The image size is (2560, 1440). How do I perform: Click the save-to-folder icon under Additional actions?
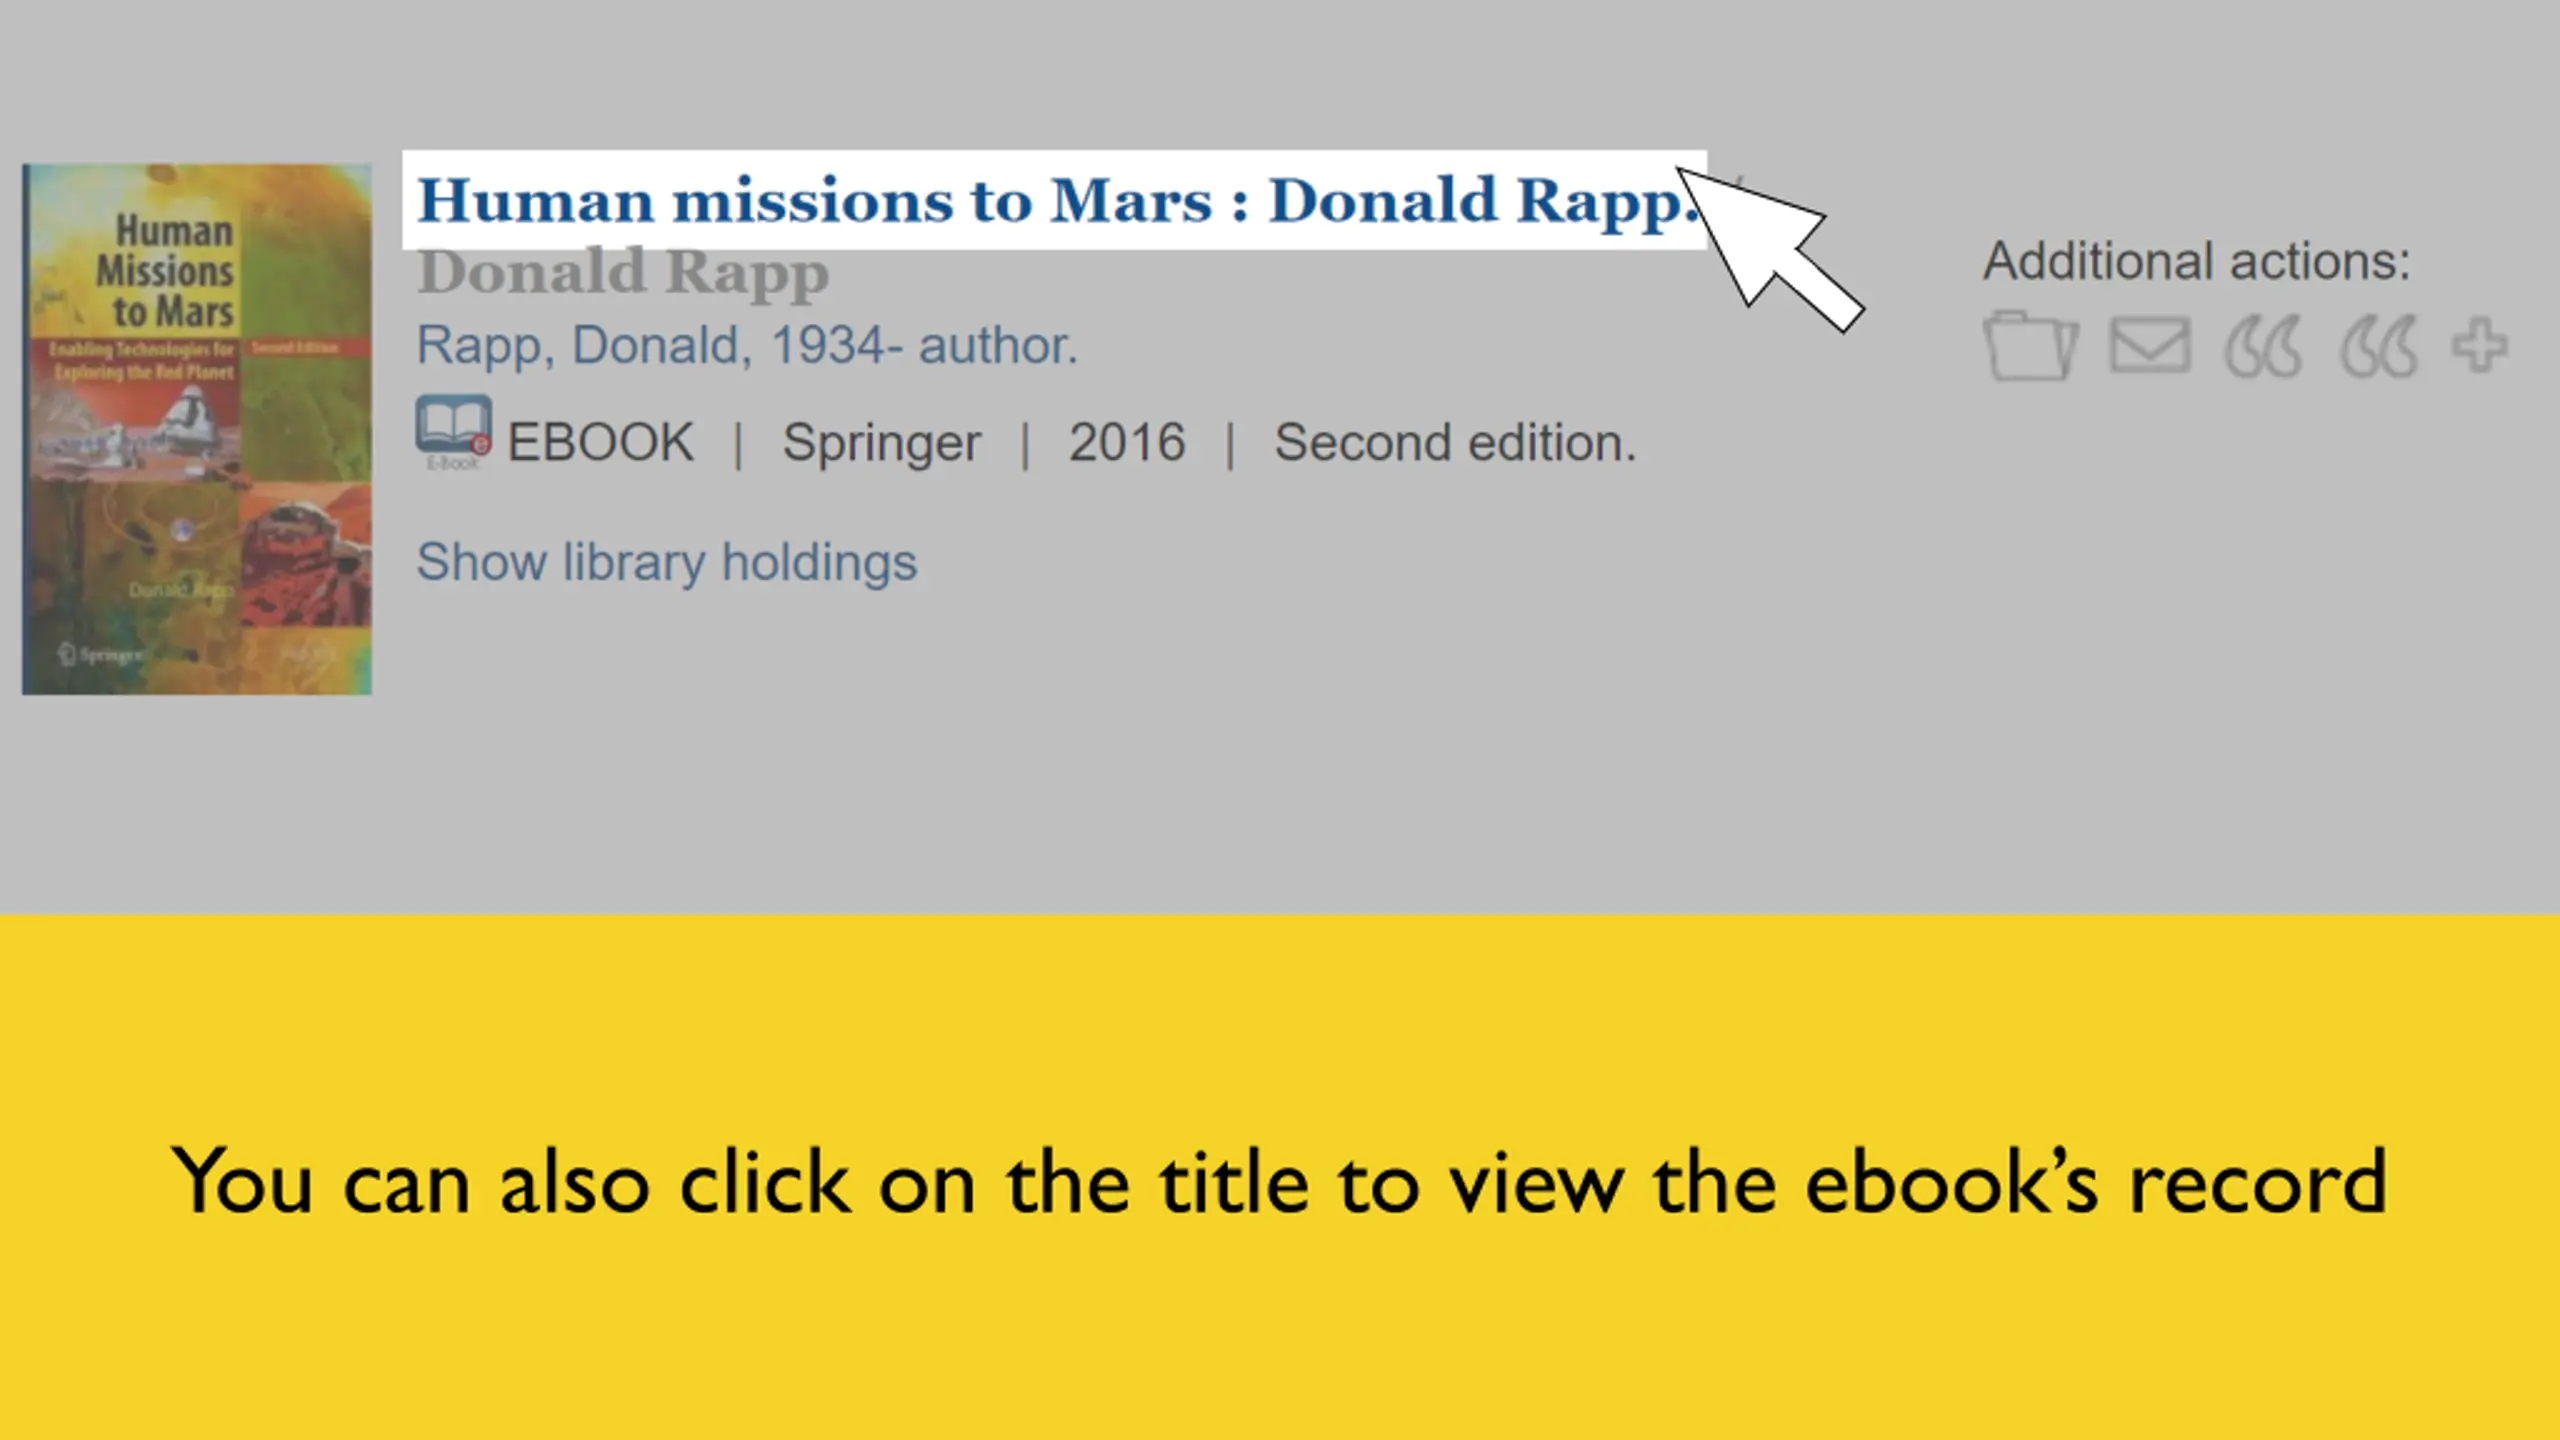(2031, 346)
